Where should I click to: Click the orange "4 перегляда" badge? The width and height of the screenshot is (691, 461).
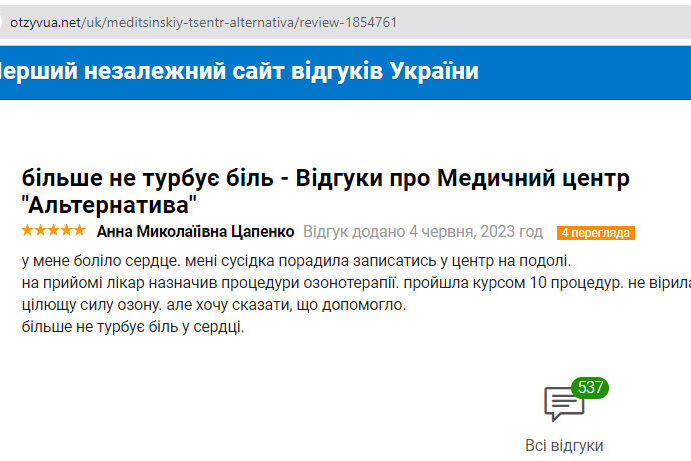click(596, 233)
